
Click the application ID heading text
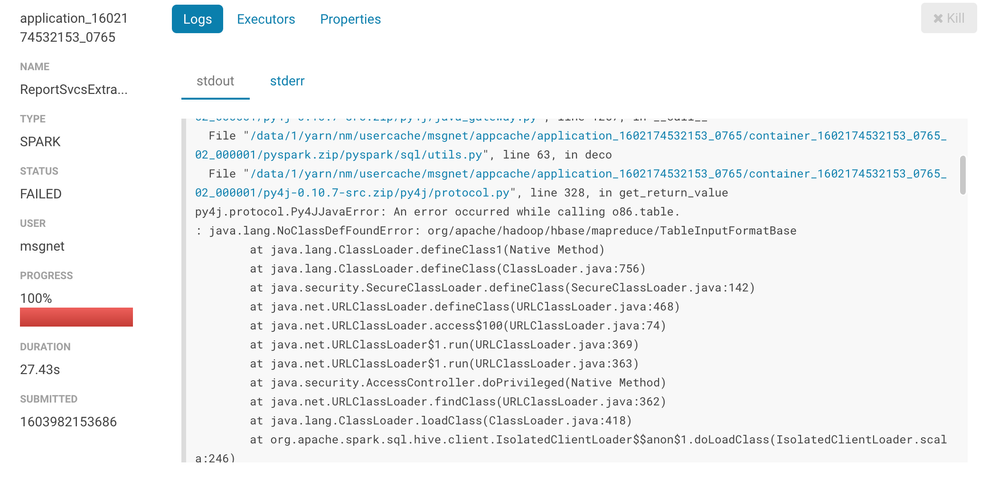click(x=67, y=28)
